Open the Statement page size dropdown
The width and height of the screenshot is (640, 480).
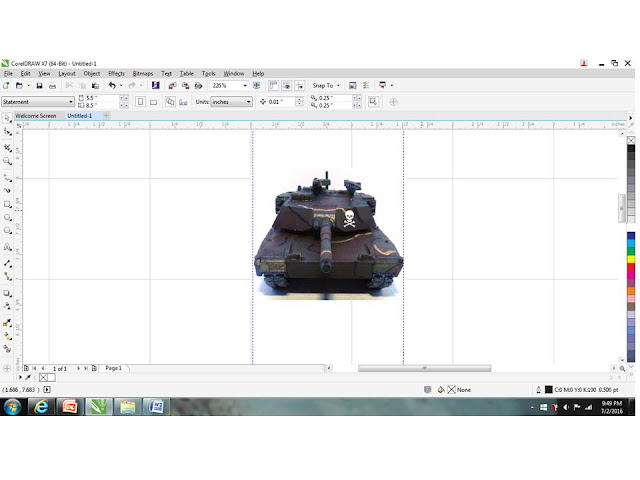71,102
